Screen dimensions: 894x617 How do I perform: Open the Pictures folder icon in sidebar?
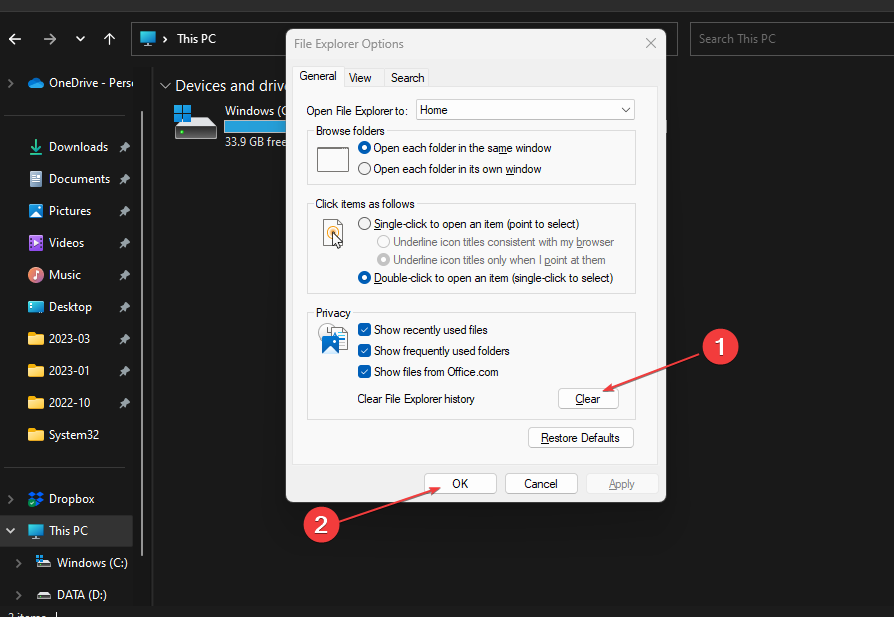tap(35, 211)
